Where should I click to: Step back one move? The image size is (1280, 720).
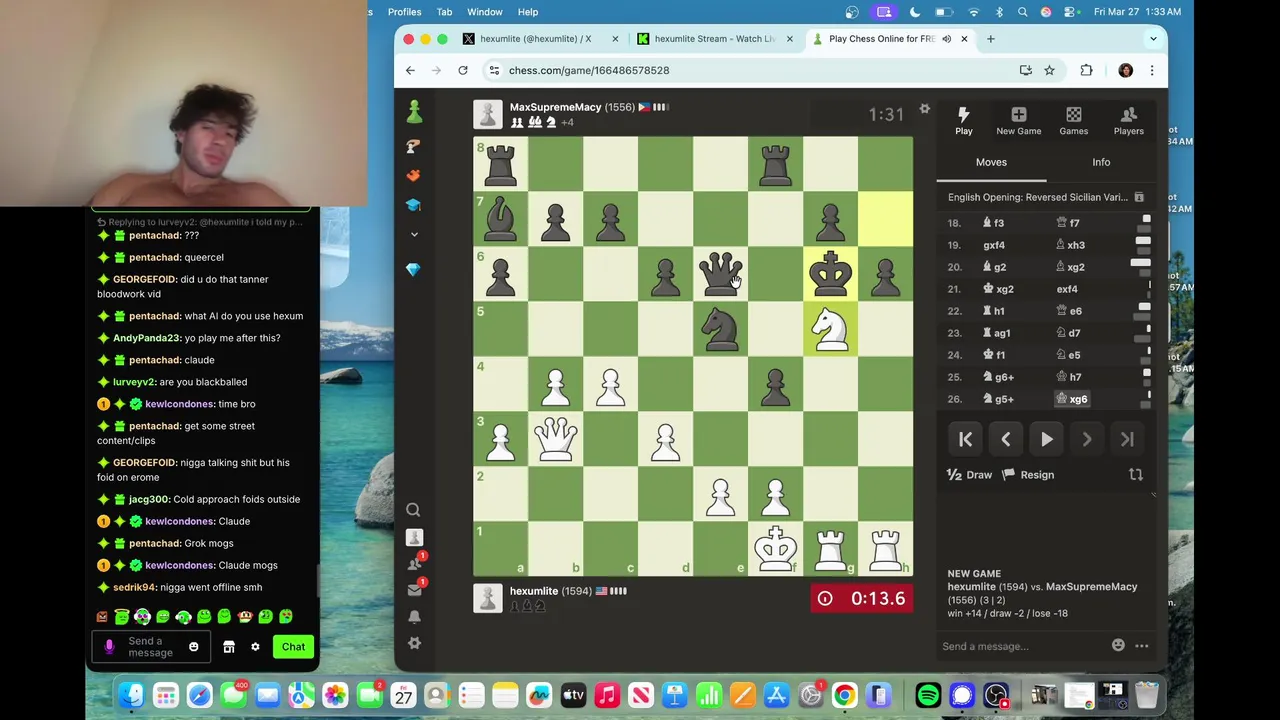click(1006, 439)
